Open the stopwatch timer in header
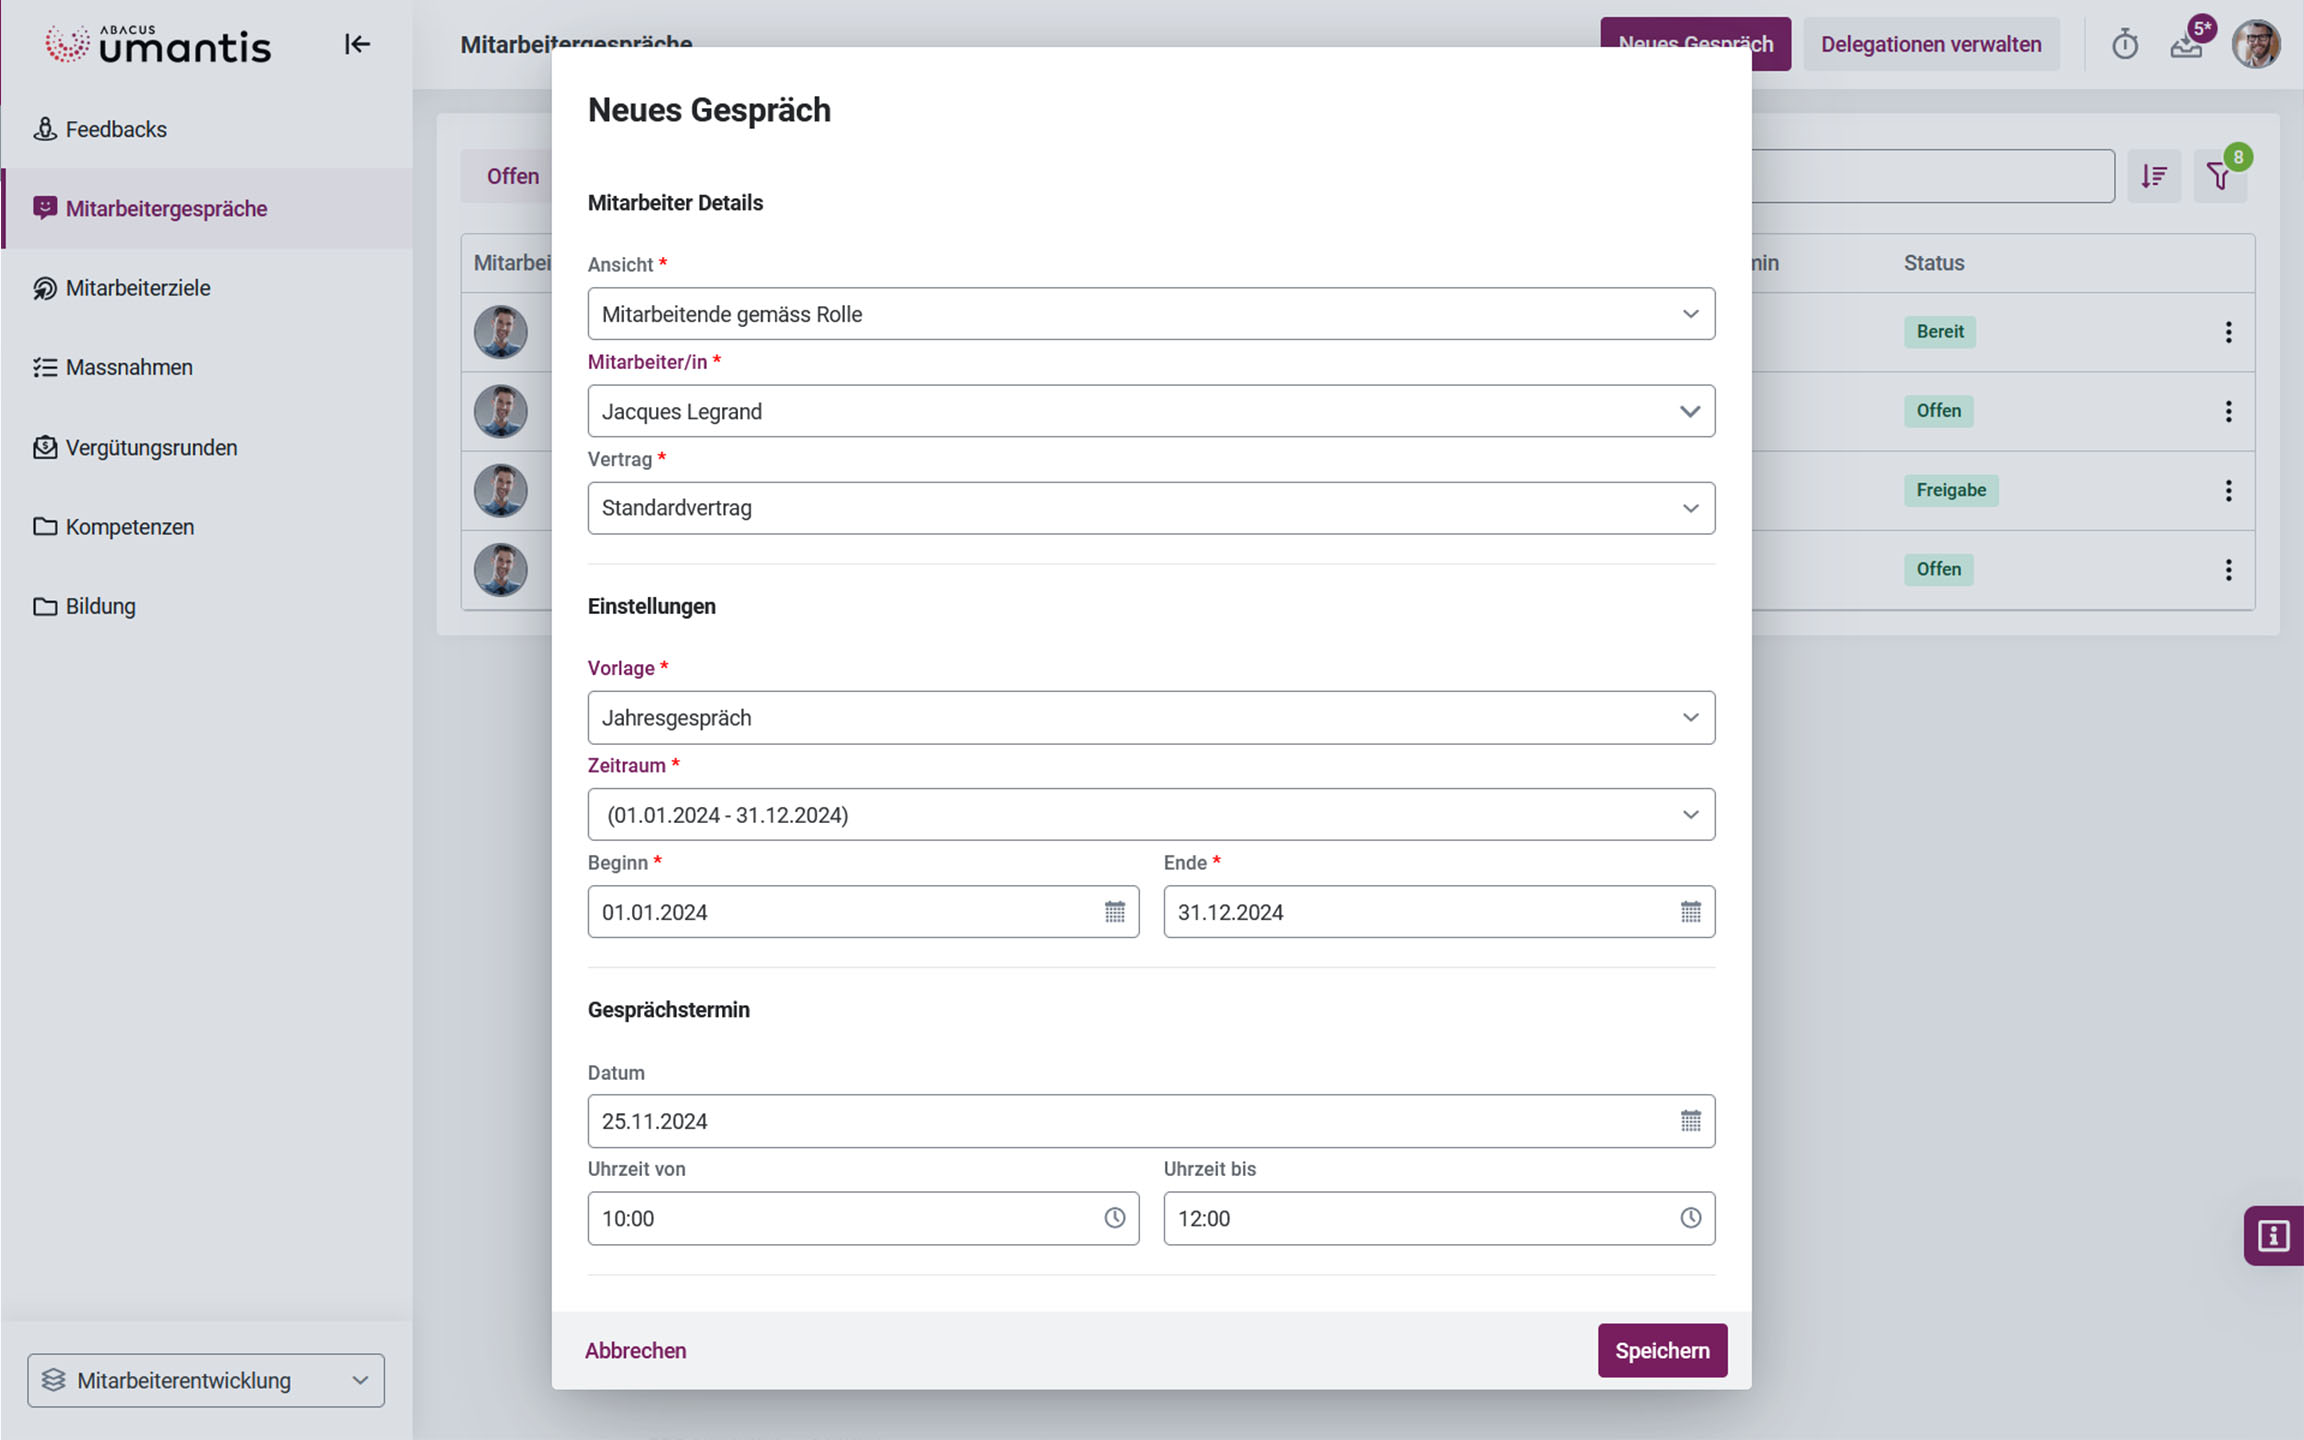The height and width of the screenshot is (1440, 2304). (2124, 45)
